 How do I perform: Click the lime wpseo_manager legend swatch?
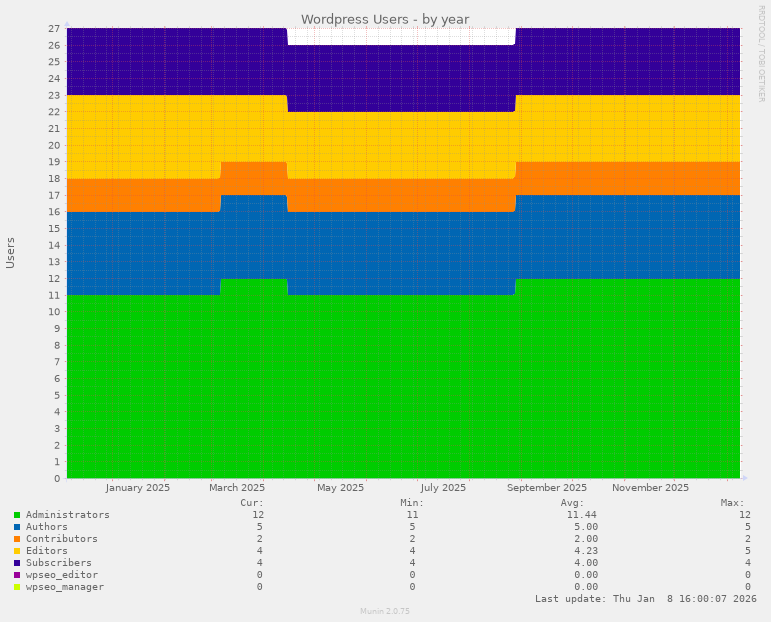tap(17, 587)
